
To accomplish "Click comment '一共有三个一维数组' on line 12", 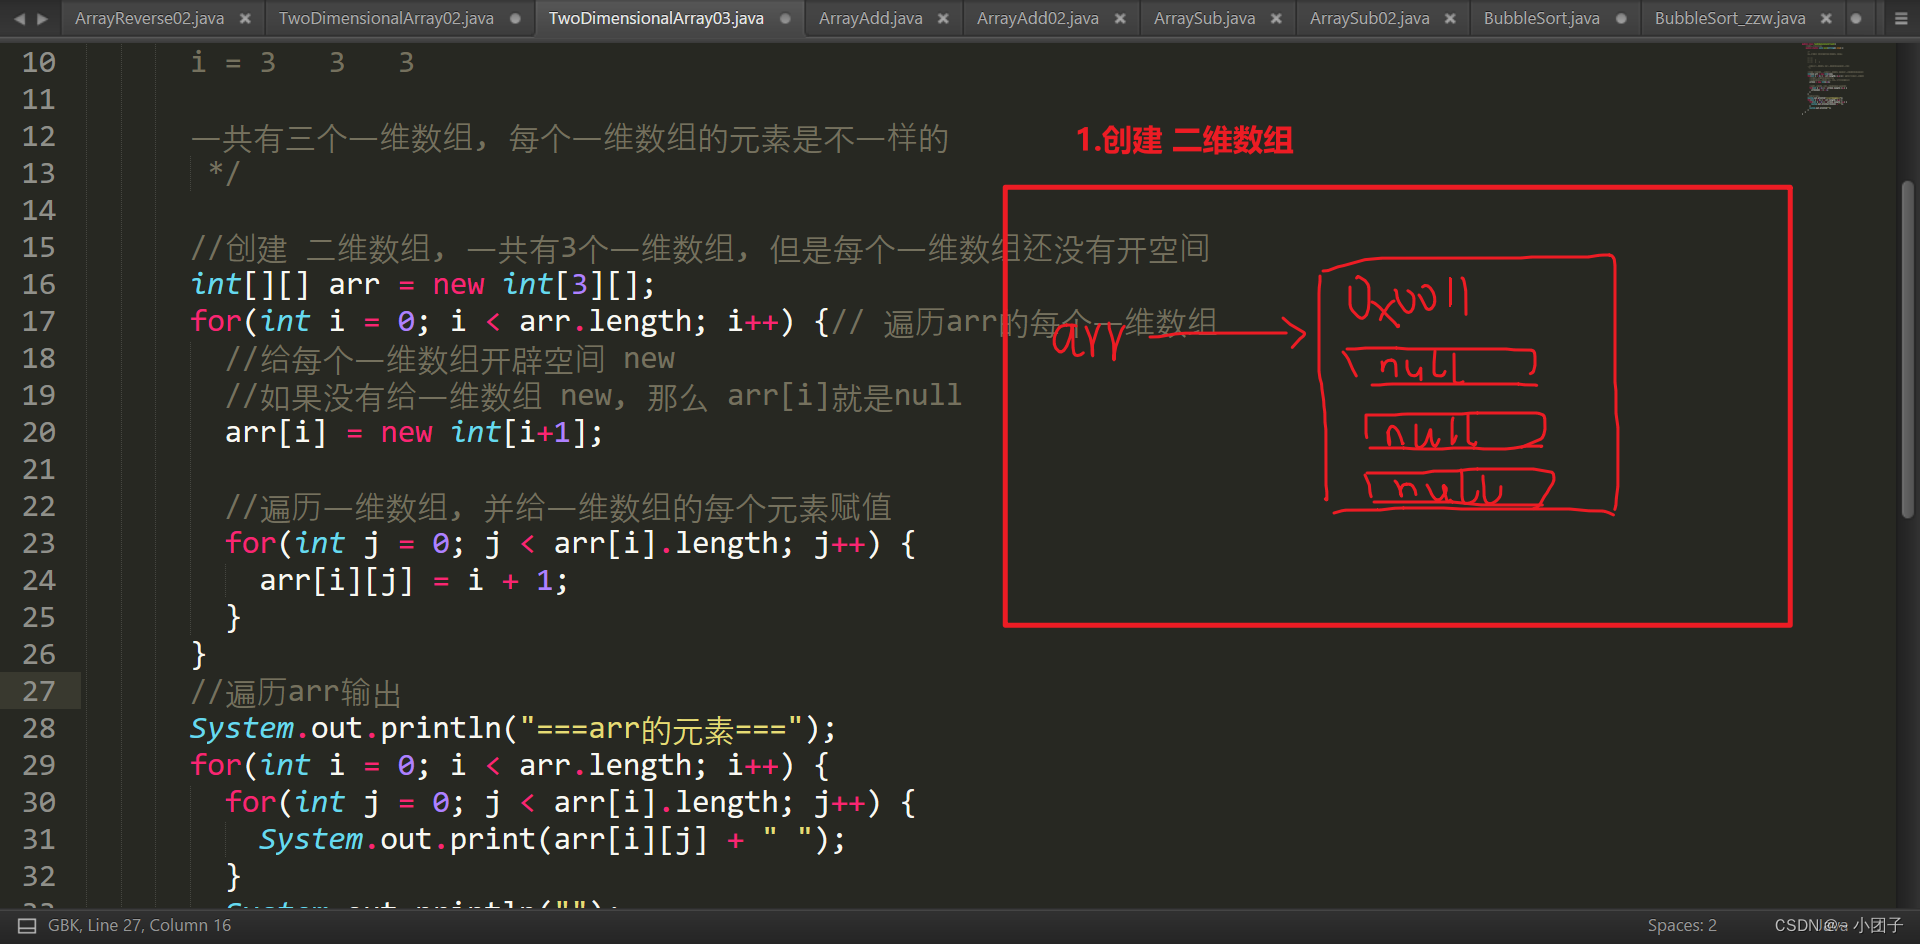I will [x=569, y=137].
